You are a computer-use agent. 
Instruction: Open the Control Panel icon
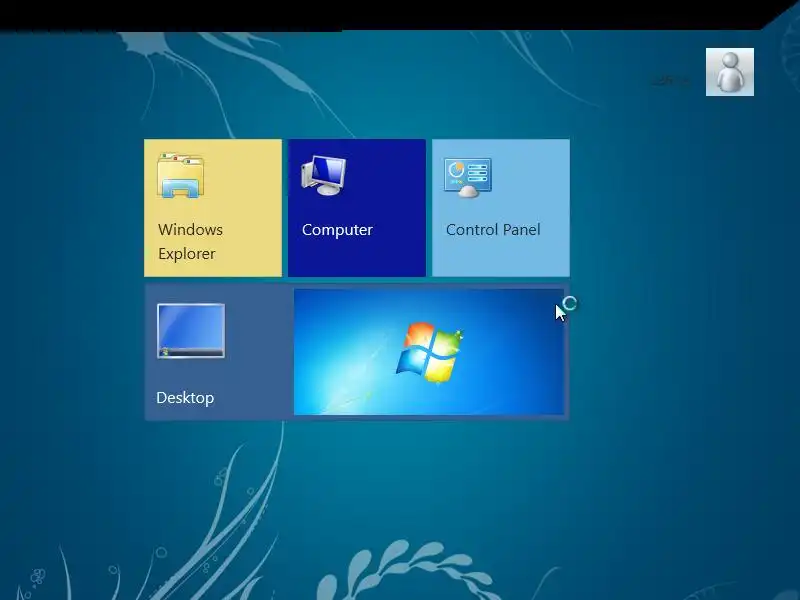pyautogui.click(x=467, y=177)
